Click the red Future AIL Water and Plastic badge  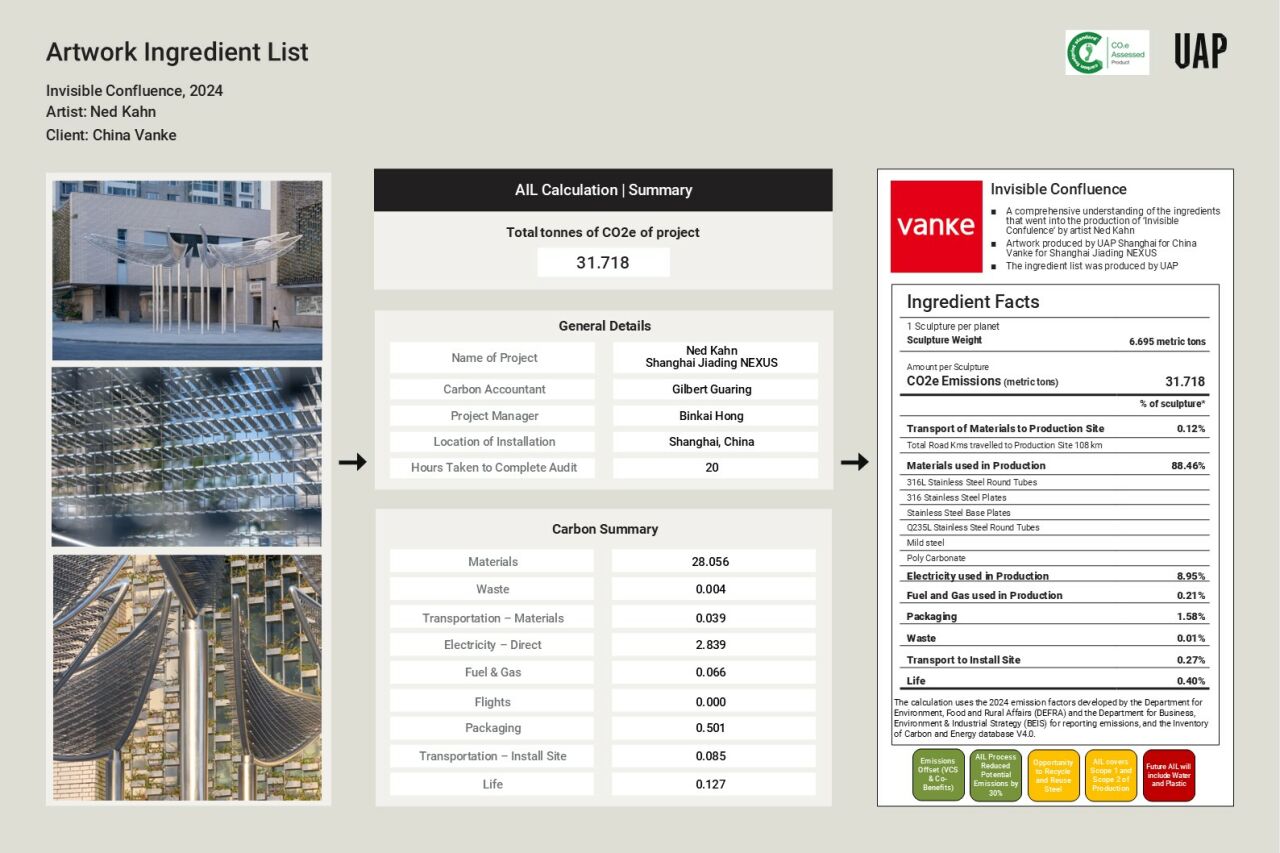[x=1169, y=775]
